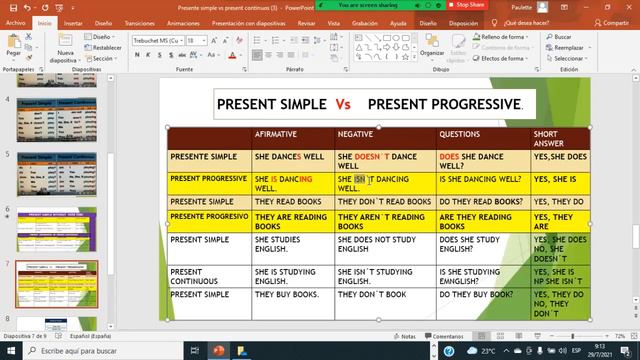Open Comentarios from the status bar
The height and width of the screenshot is (360, 640).
[444, 336]
